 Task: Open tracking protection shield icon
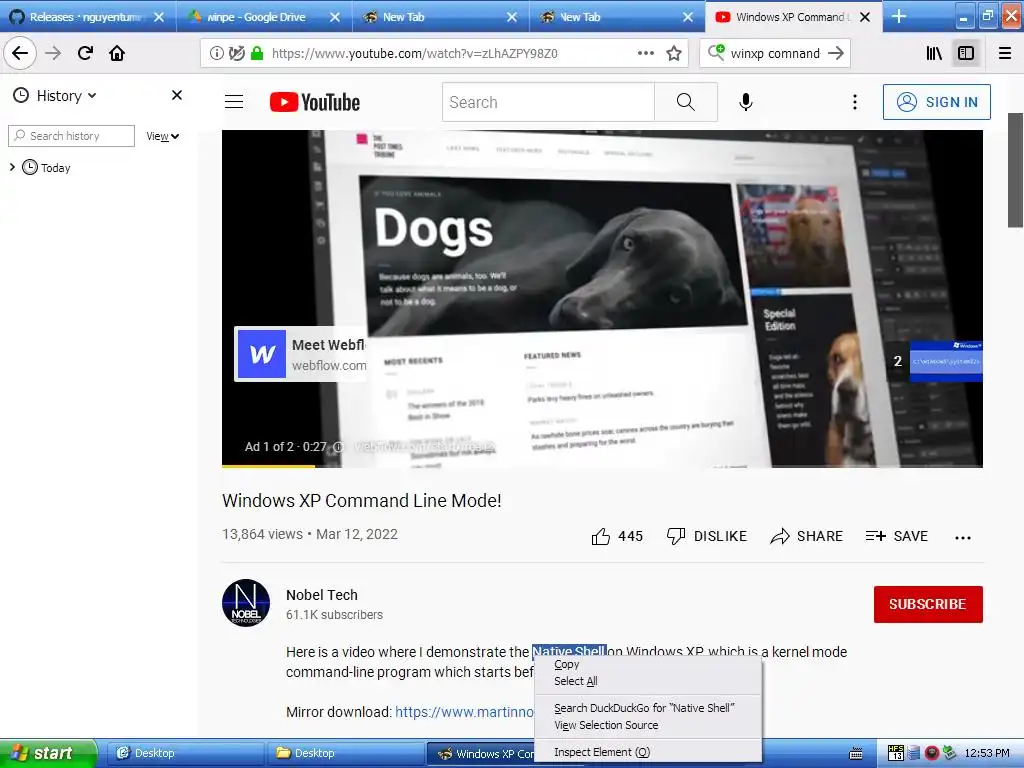point(236,54)
